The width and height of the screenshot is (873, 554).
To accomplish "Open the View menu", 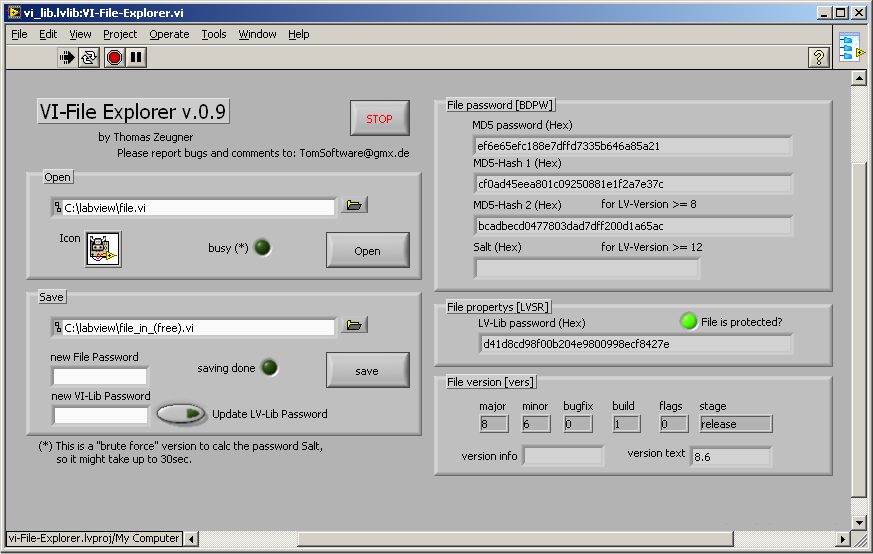I will pyautogui.click(x=80, y=35).
